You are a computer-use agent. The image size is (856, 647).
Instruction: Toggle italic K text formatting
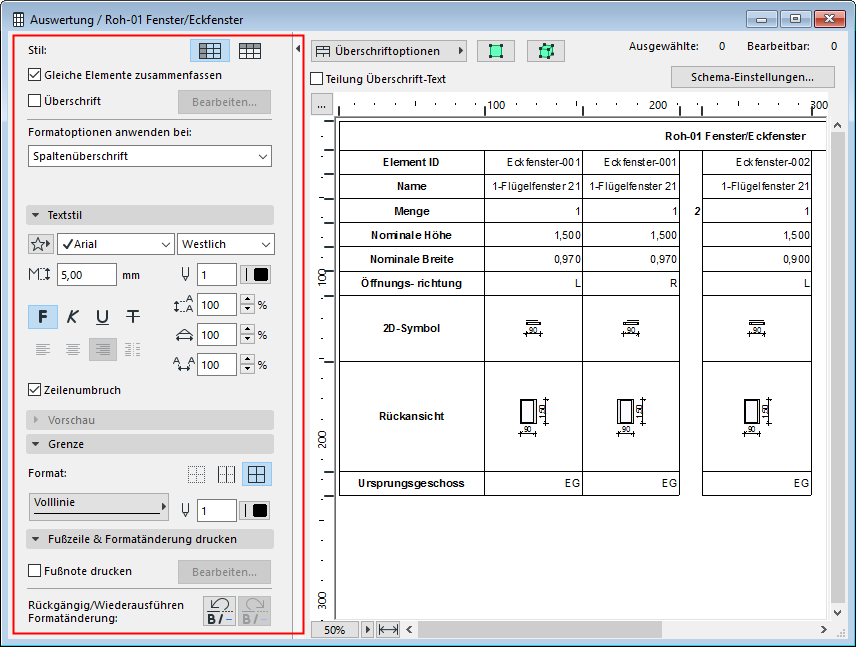73,317
